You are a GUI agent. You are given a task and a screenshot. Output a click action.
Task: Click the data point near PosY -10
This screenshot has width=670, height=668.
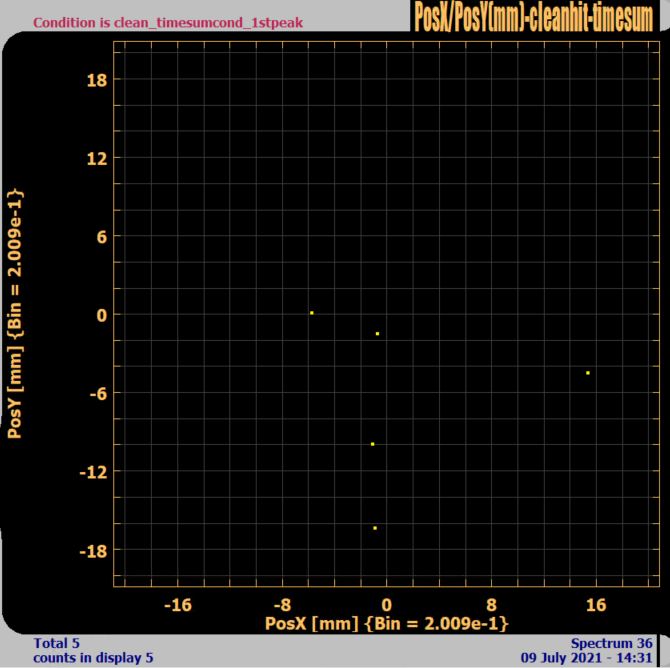tap(373, 444)
